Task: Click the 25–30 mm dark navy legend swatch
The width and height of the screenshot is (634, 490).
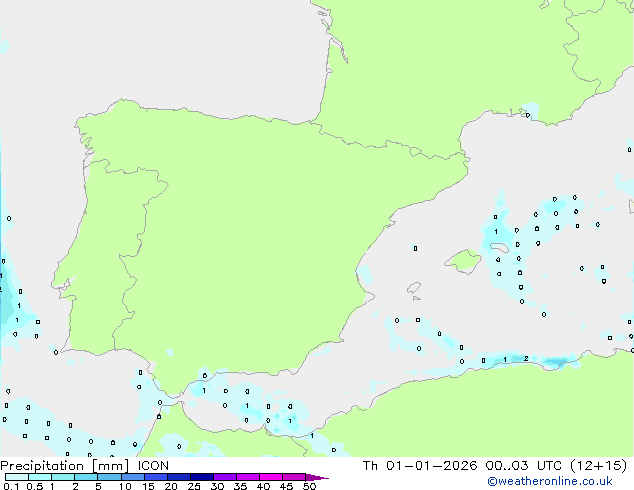Action: point(201,477)
